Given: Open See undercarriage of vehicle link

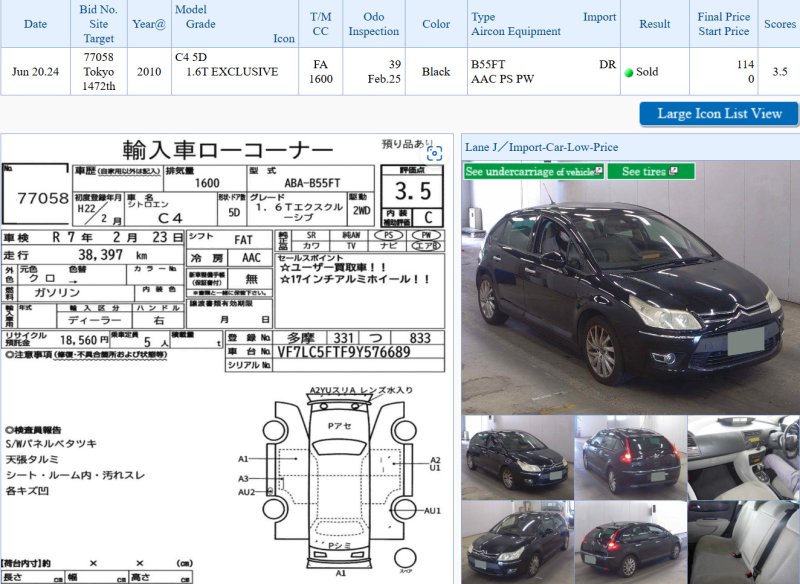Looking at the screenshot, I should [x=534, y=171].
